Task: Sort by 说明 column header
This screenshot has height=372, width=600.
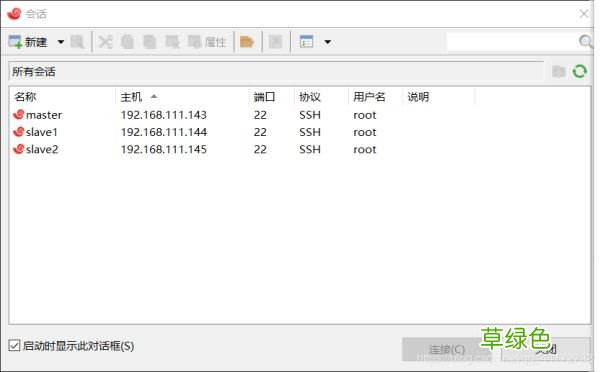Action: 439,97
